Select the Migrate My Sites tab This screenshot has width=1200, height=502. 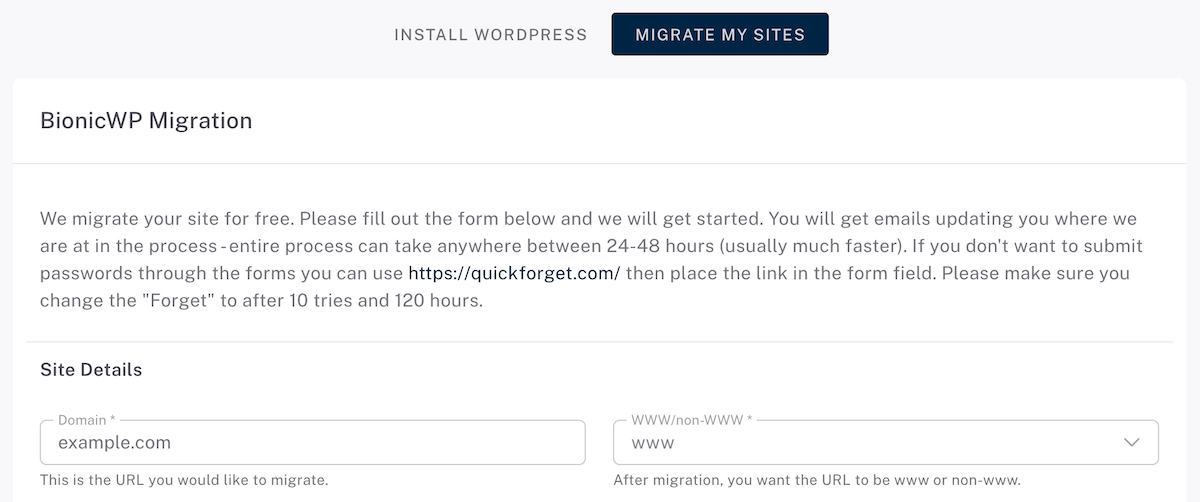tap(720, 35)
